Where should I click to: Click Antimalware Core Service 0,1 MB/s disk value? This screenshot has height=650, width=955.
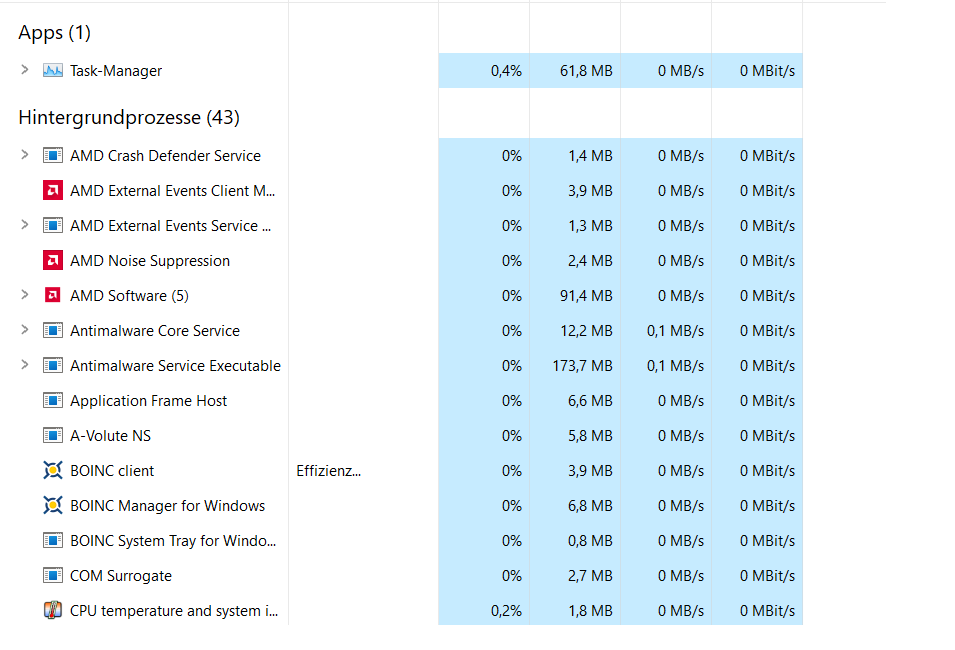coord(675,331)
